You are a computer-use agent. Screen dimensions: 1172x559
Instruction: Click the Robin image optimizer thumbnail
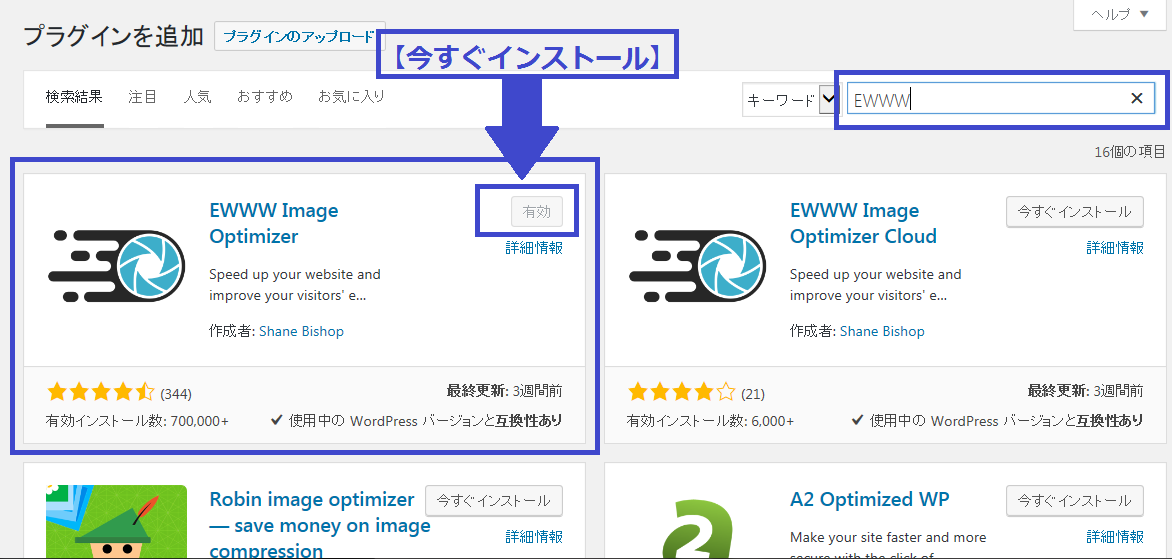coord(116,521)
